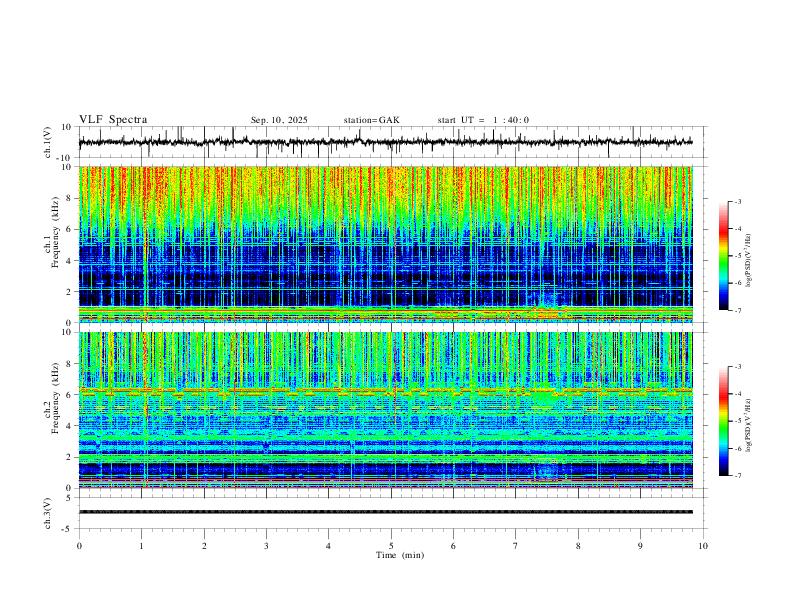Click the 'Sep. 10, 2025' date label
The height and width of the screenshot is (612, 792).
tap(279, 120)
